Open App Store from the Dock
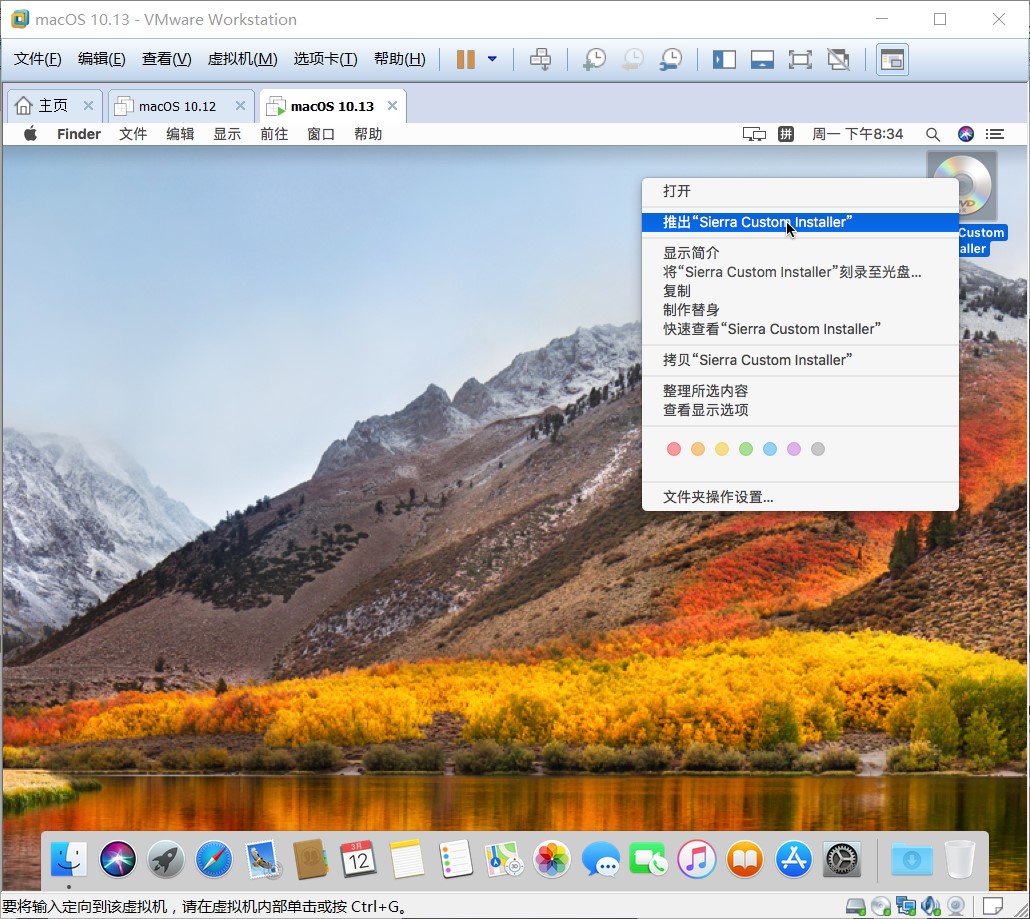The image size is (1030, 919). 794,859
